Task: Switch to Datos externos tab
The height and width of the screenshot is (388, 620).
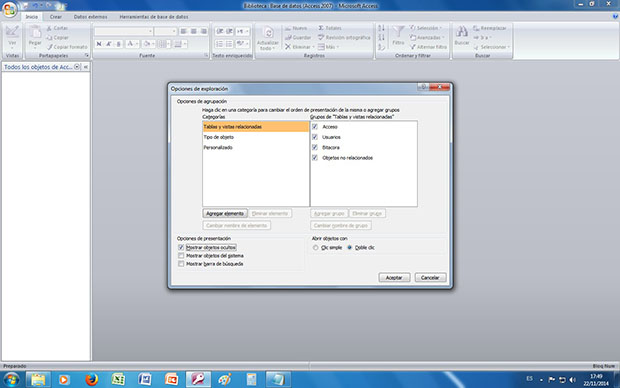Action: [x=90, y=17]
